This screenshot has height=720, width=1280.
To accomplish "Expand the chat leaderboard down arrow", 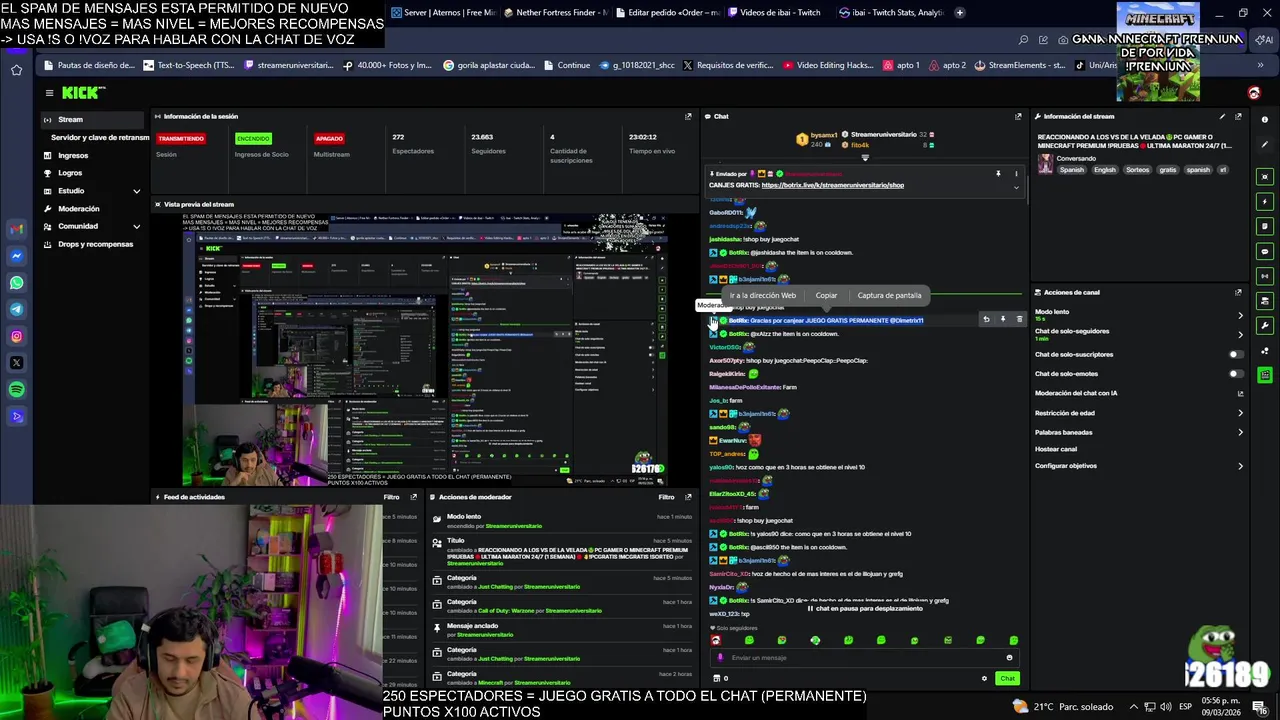I will tap(865, 157).
